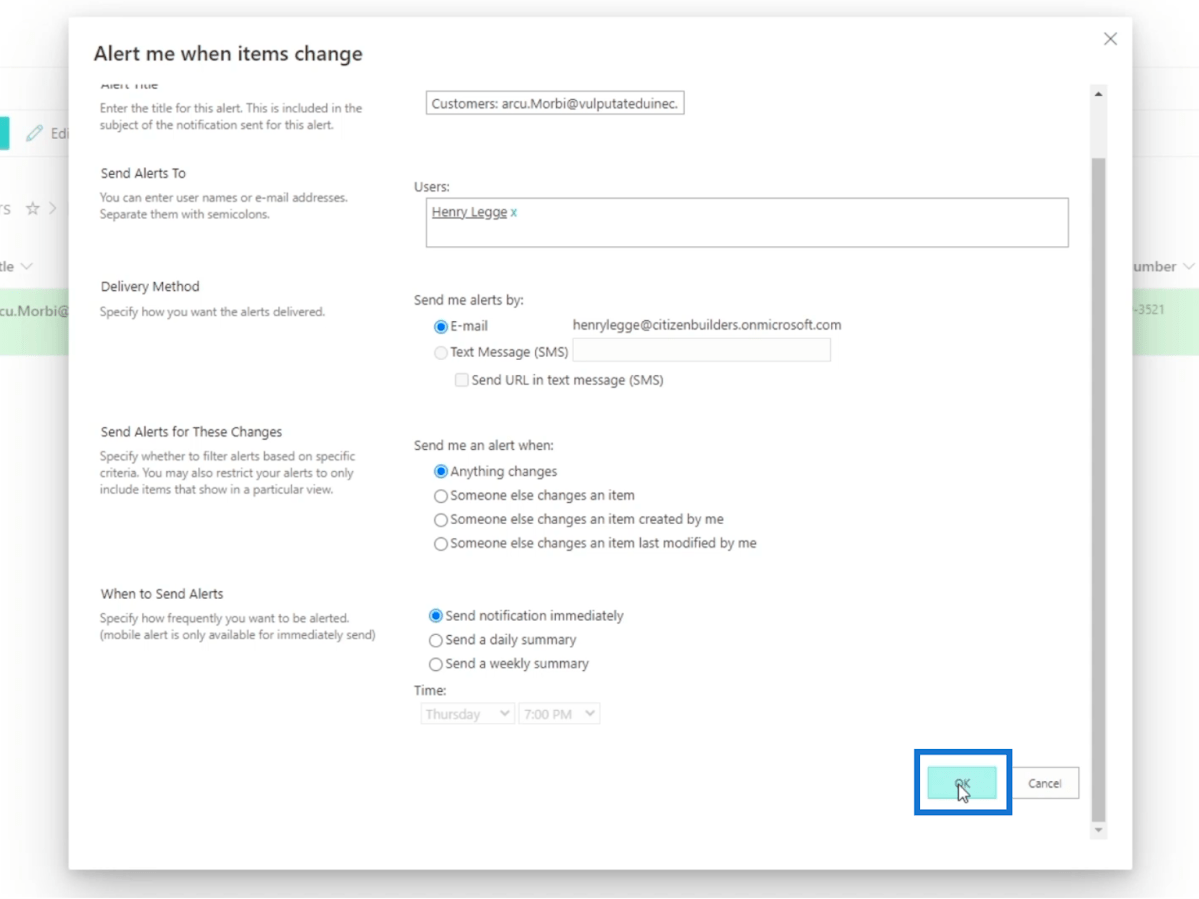This screenshot has width=1199, height=899.
Task: Click the OK button
Action: (962, 783)
